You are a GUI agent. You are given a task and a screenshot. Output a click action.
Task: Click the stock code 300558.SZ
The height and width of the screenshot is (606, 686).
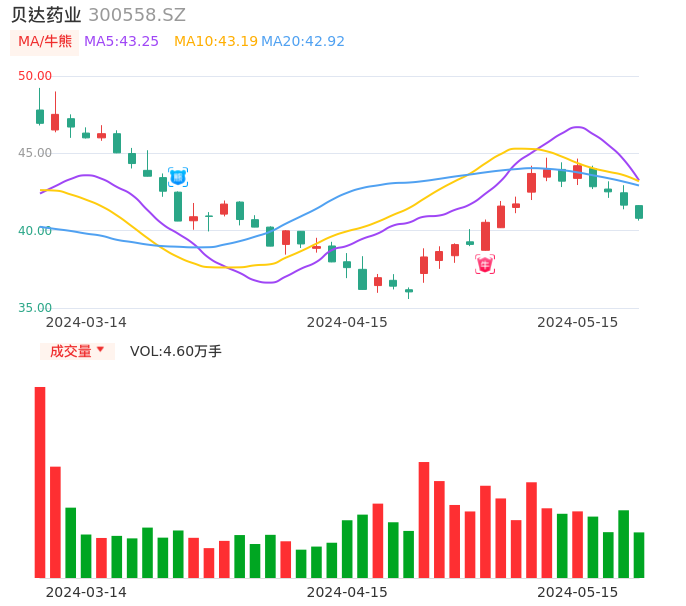(137, 15)
